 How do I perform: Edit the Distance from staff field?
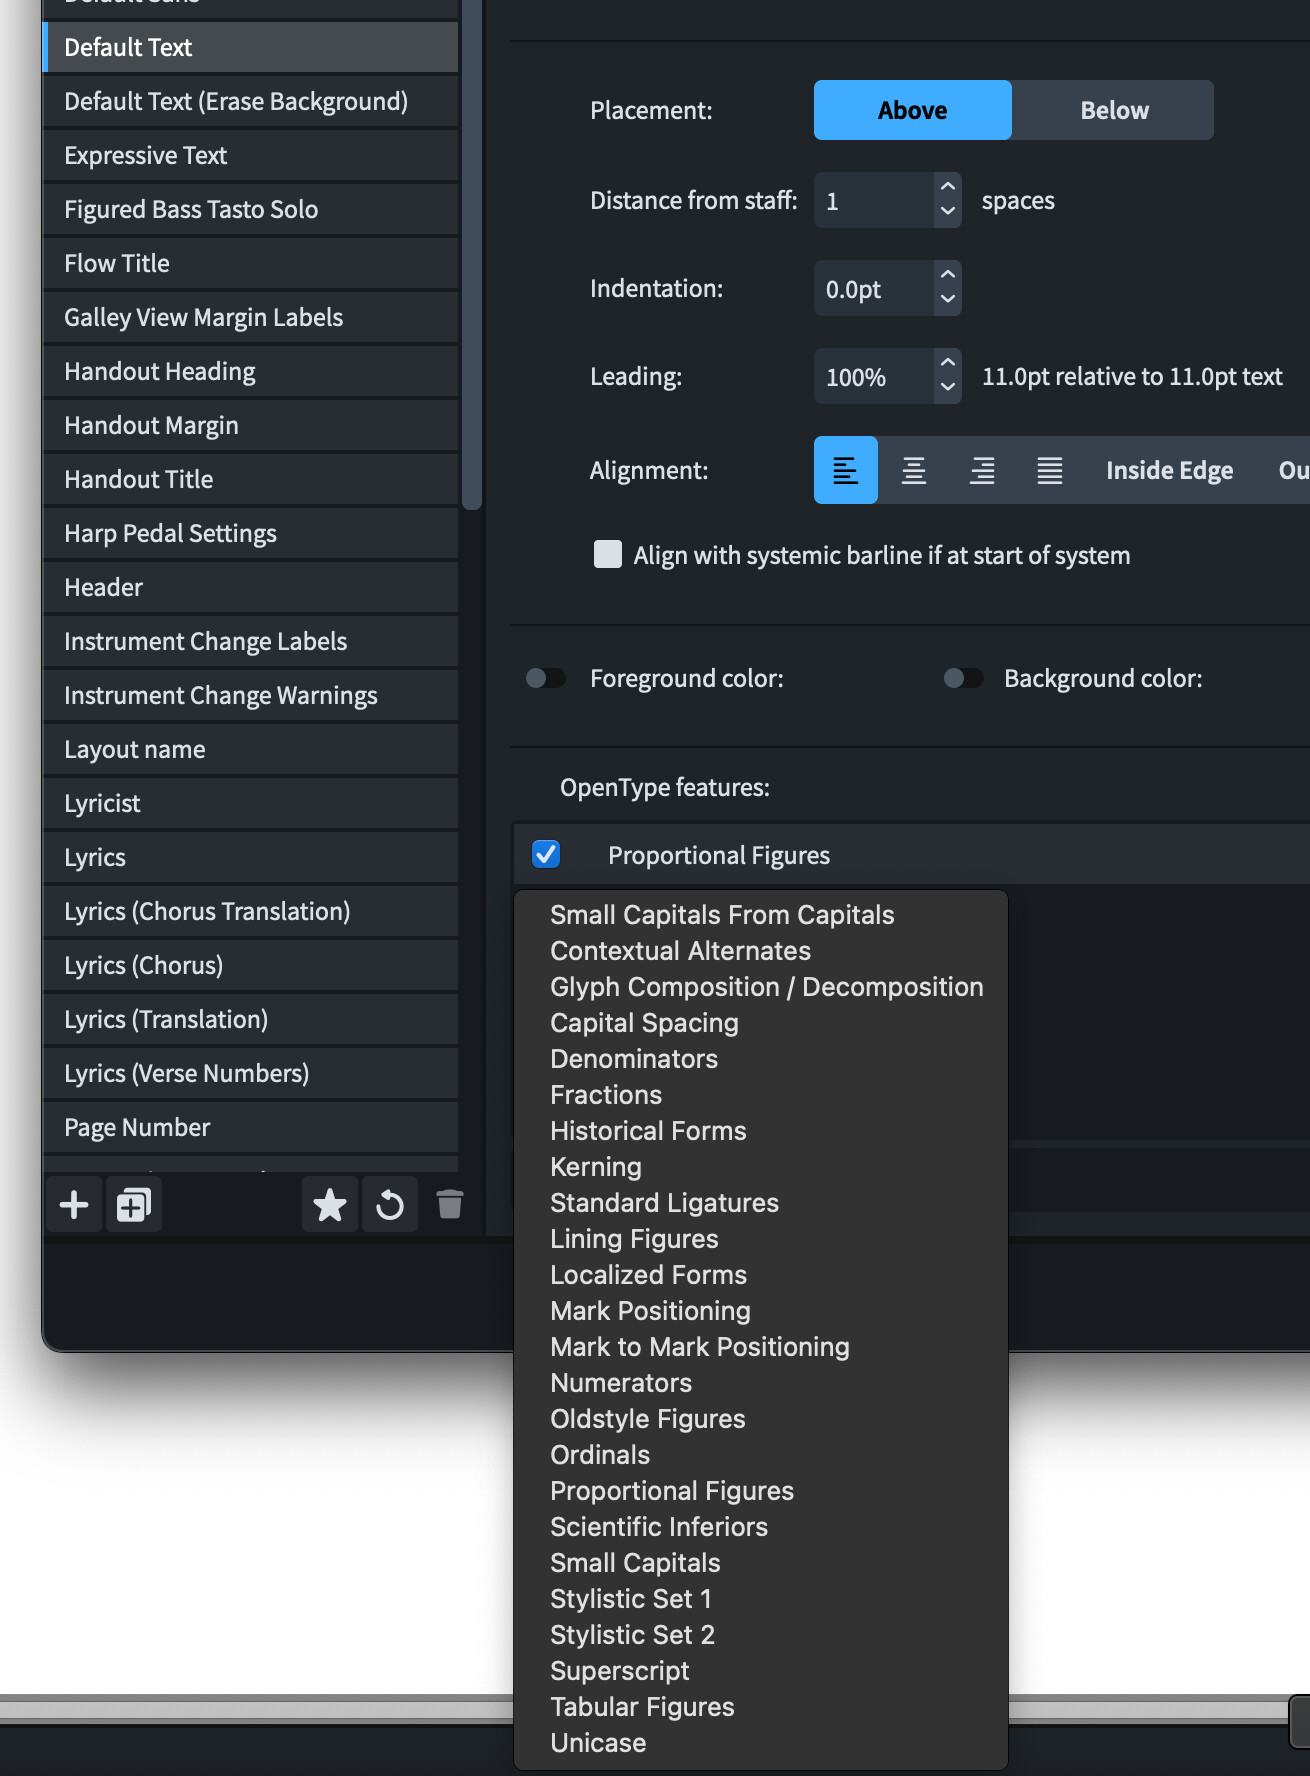coord(875,200)
